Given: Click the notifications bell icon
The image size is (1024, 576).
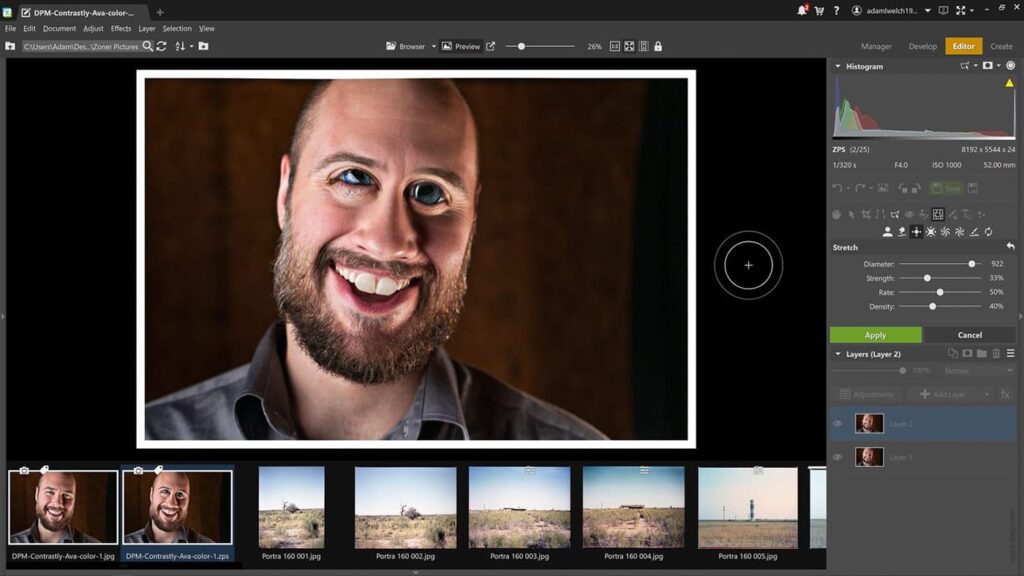Looking at the screenshot, I should coord(802,10).
